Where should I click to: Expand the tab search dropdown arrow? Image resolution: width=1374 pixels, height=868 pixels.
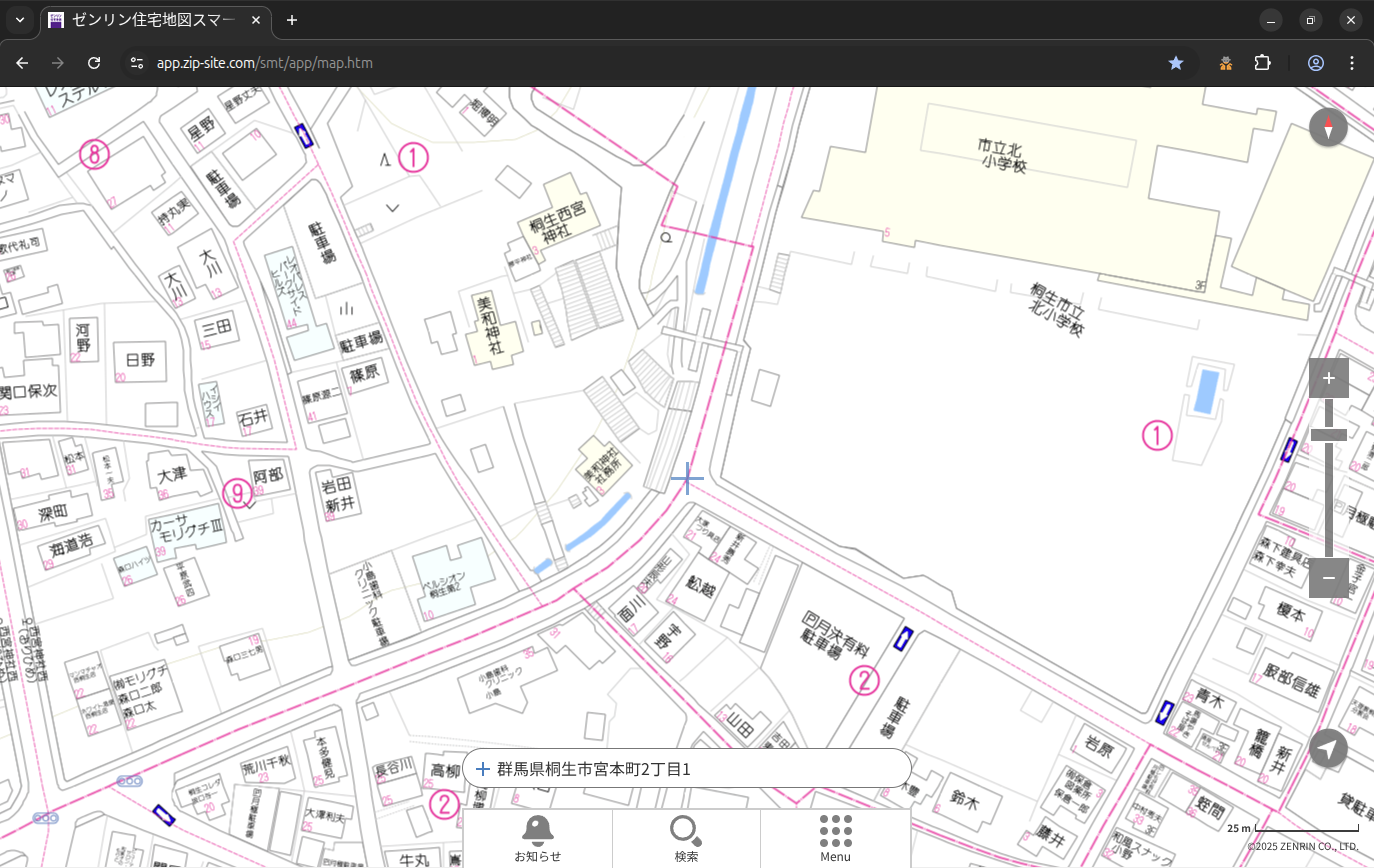pyautogui.click(x=19, y=20)
